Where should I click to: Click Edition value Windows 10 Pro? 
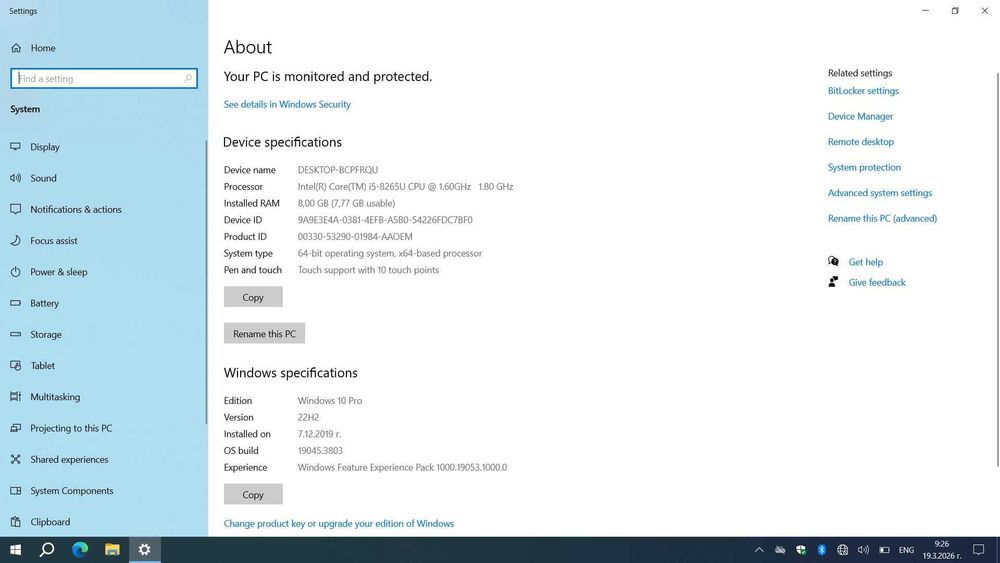(330, 400)
